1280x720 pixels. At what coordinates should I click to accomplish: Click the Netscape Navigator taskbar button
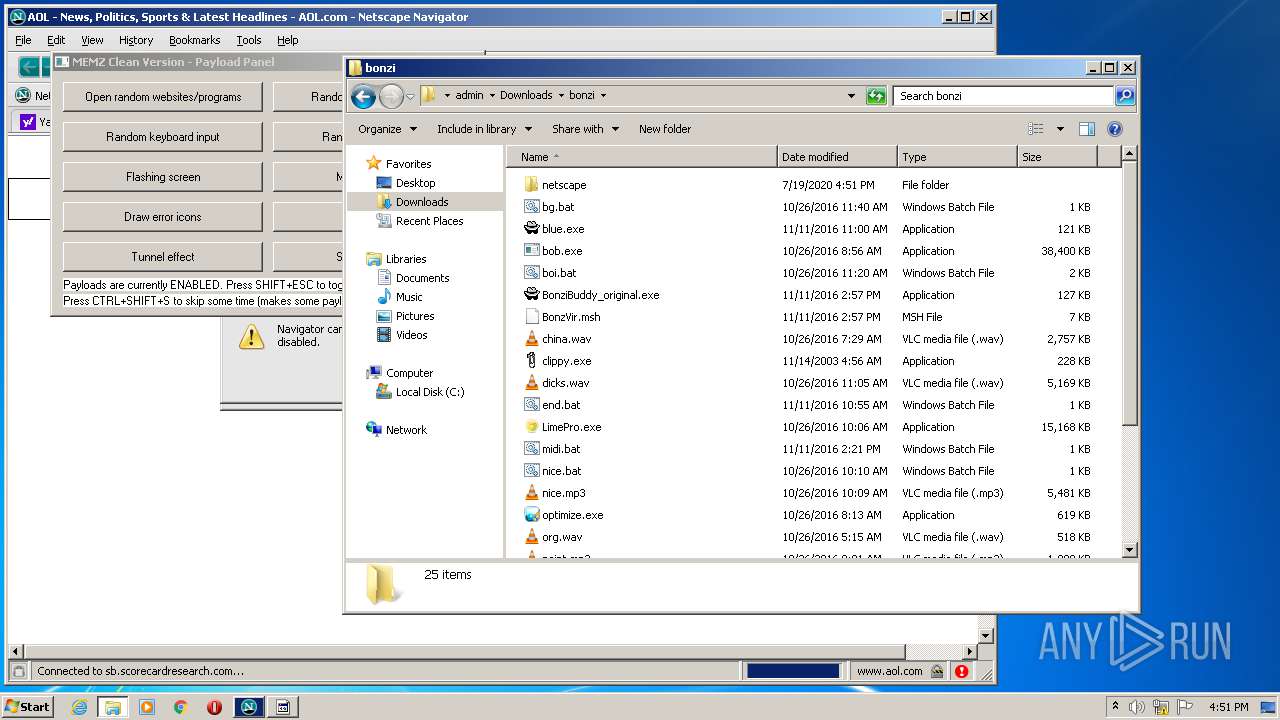pyautogui.click(x=249, y=707)
